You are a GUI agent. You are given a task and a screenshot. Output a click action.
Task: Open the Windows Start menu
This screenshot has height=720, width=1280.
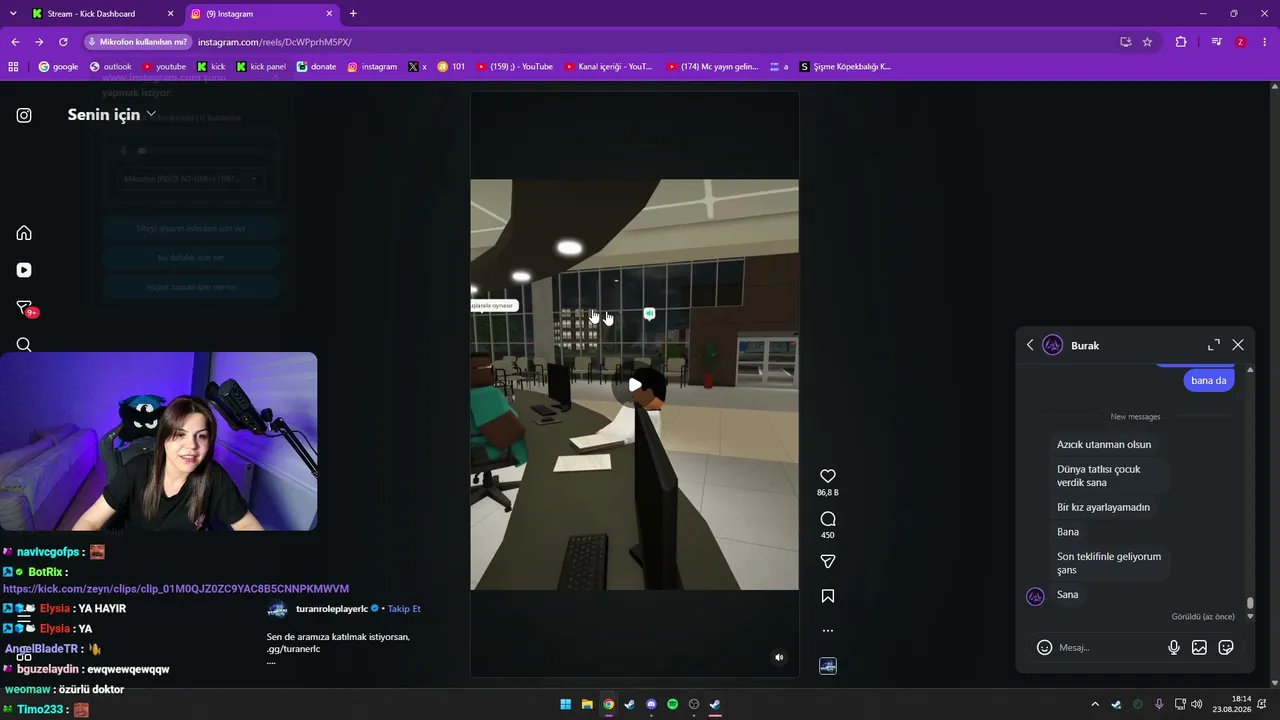point(566,704)
